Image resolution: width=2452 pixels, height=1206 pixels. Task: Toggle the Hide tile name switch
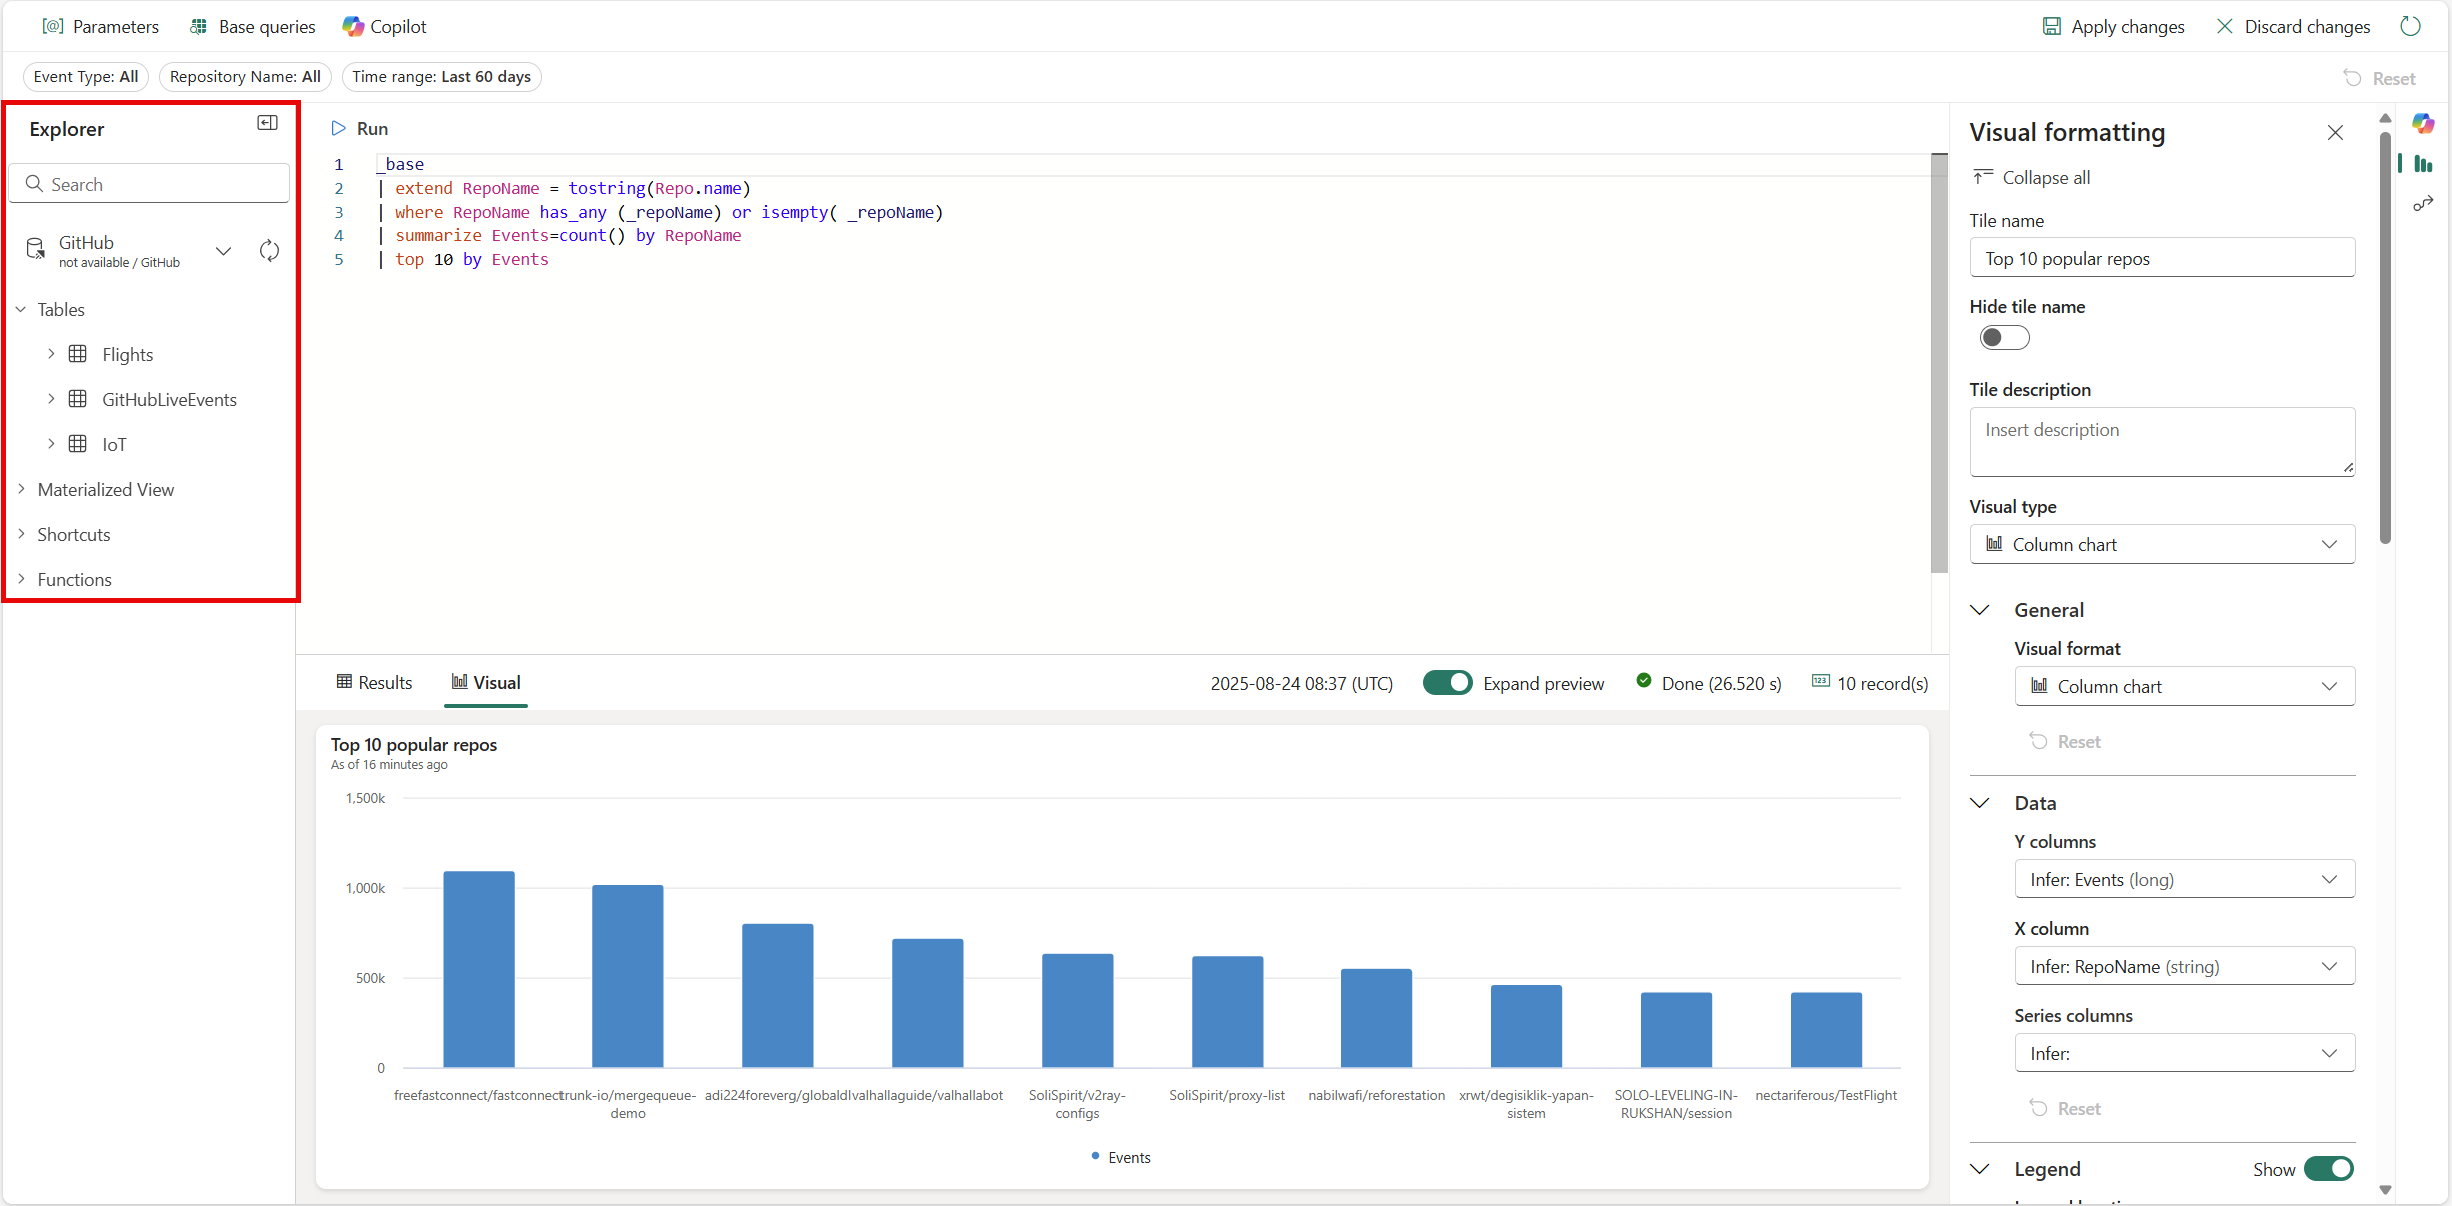(x=2004, y=338)
